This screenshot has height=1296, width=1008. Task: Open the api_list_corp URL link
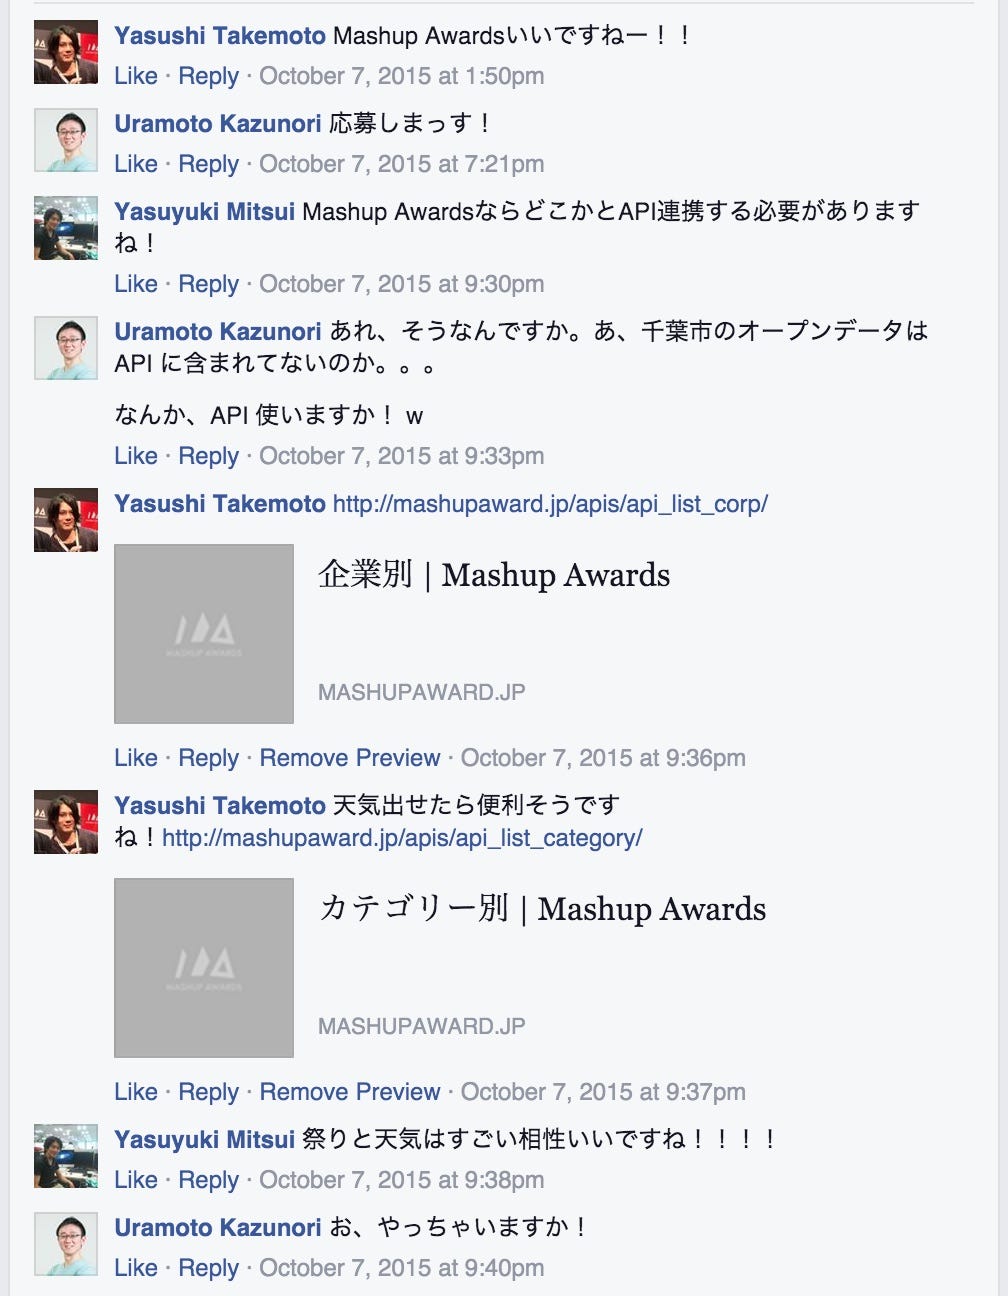550,504
